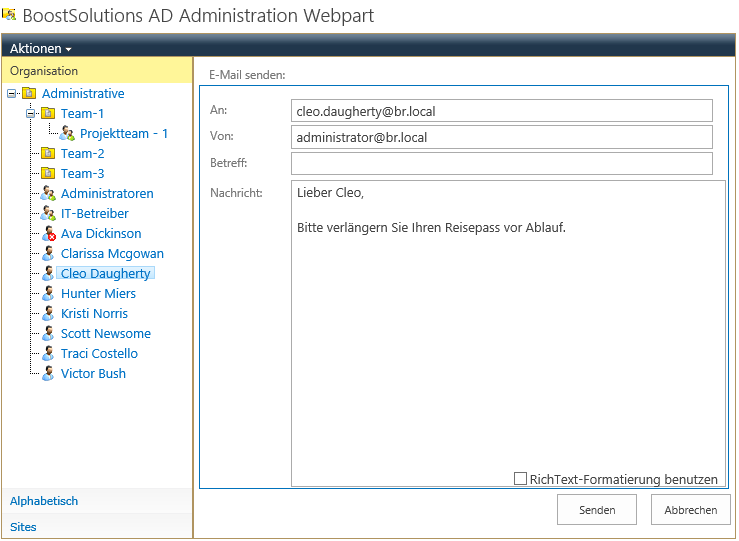Click the IT-Betreiber group icon

click(48, 213)
